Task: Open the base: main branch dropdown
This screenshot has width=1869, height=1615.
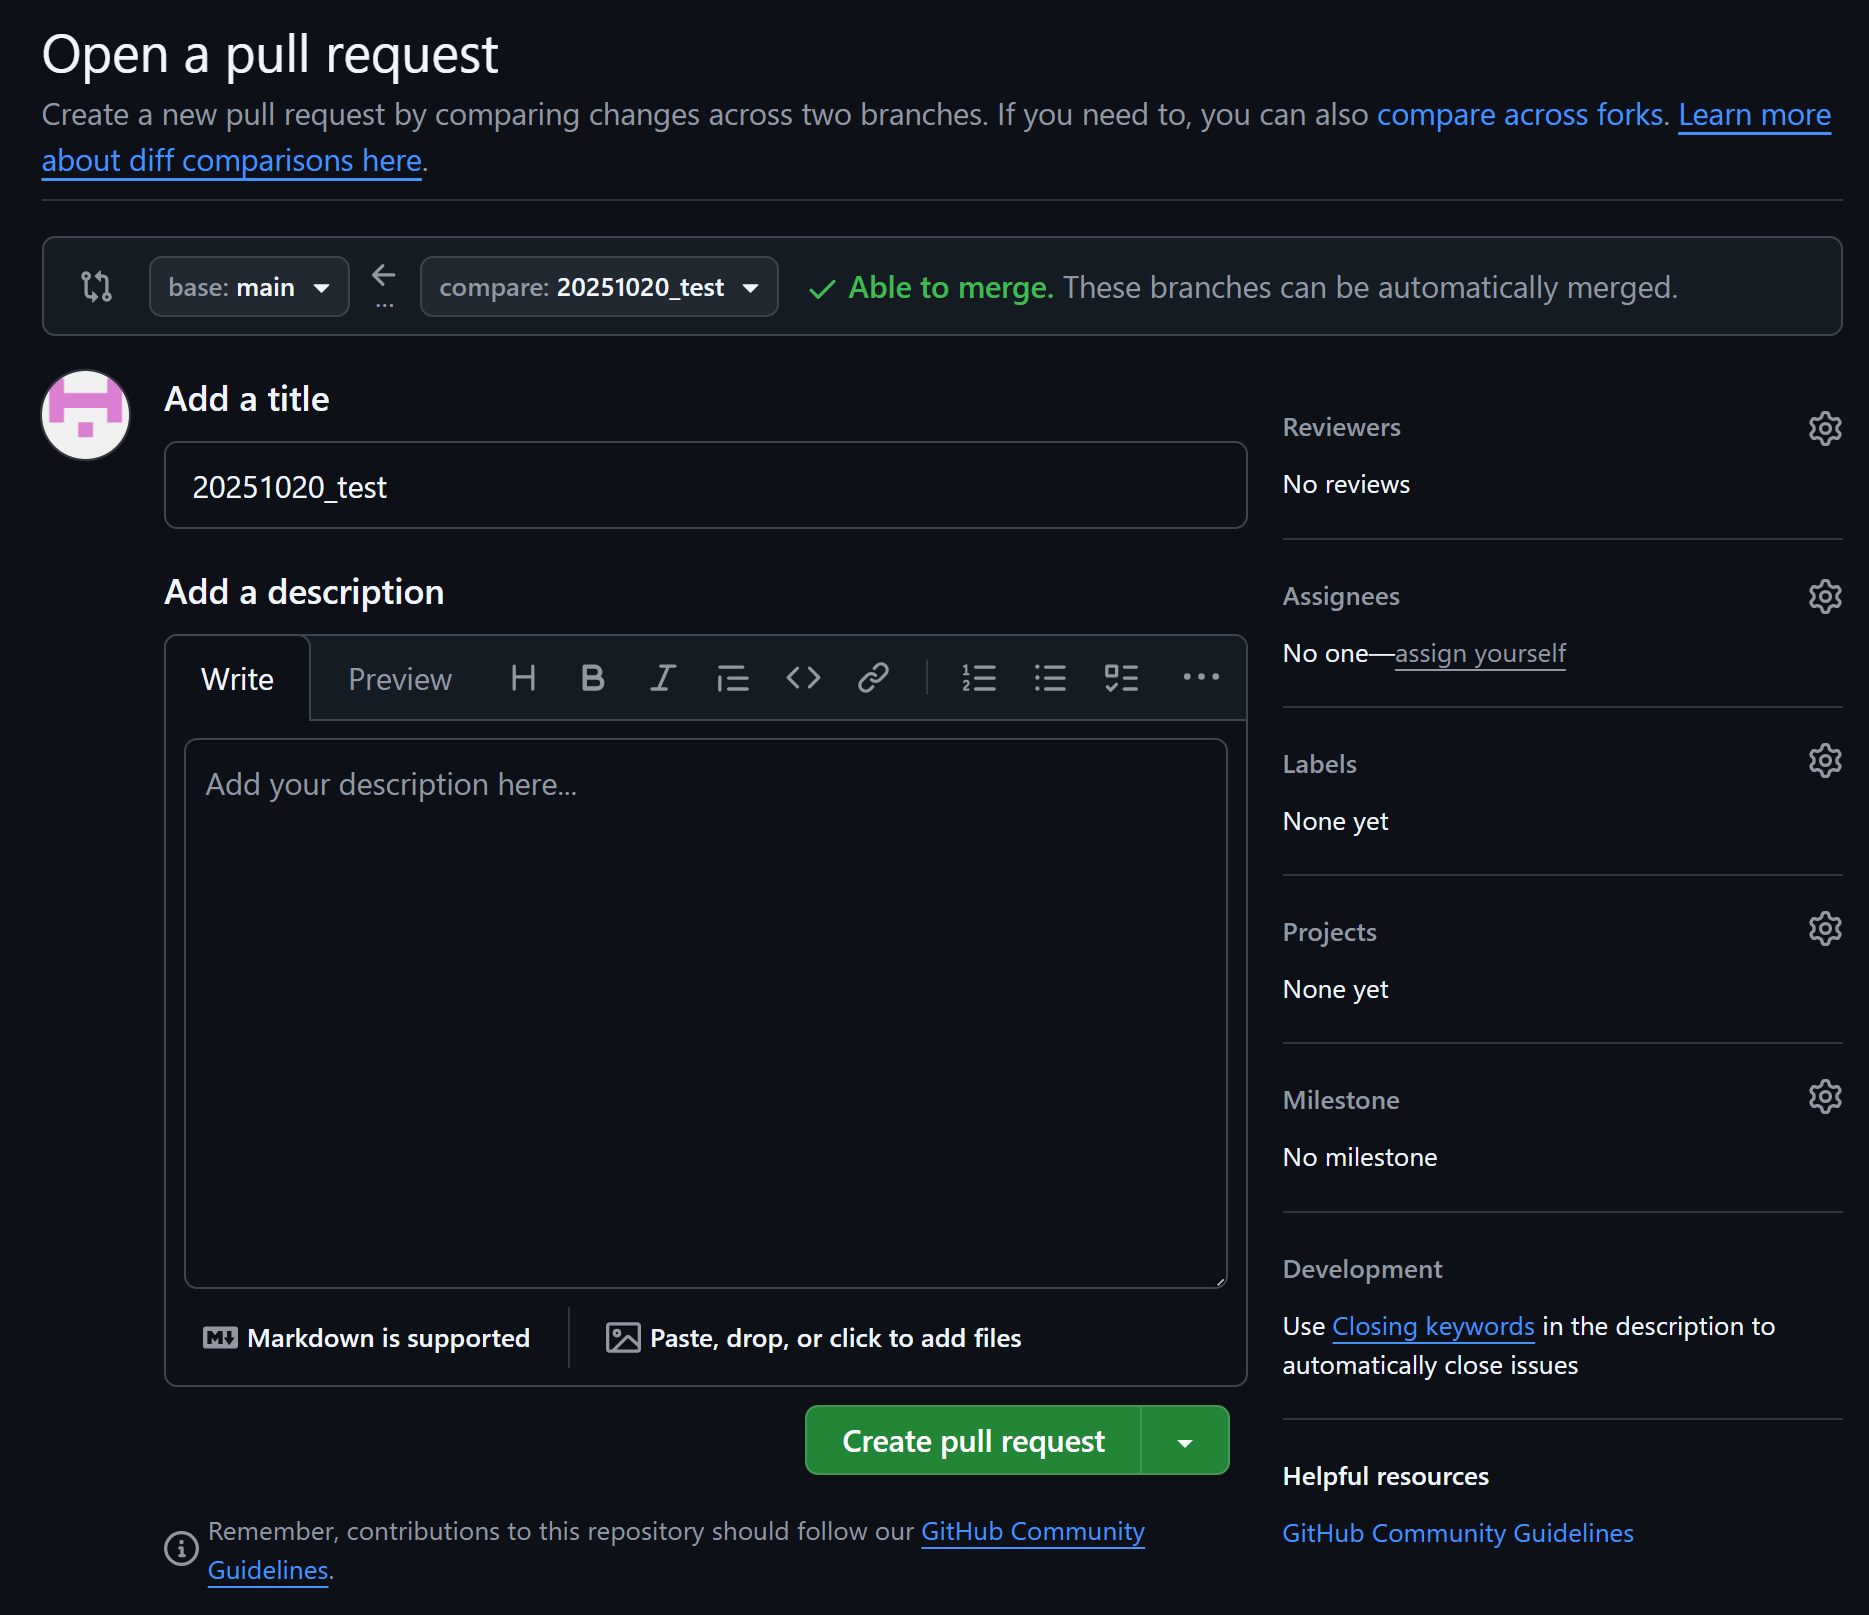Action: click(249, 287)
